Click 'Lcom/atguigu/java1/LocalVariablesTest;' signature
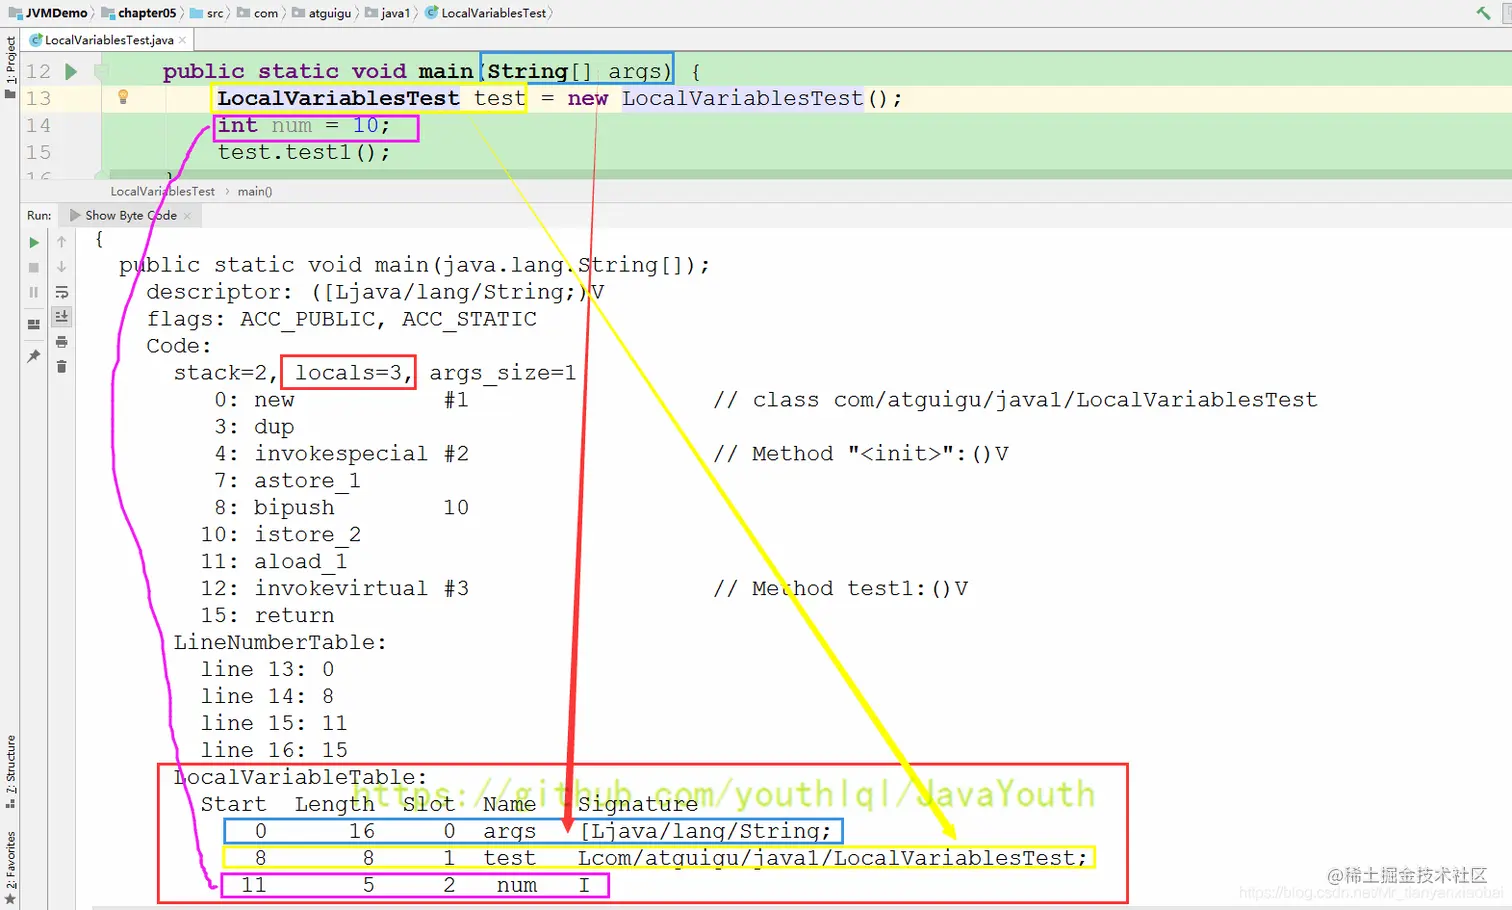 click(x=832, y=858)
